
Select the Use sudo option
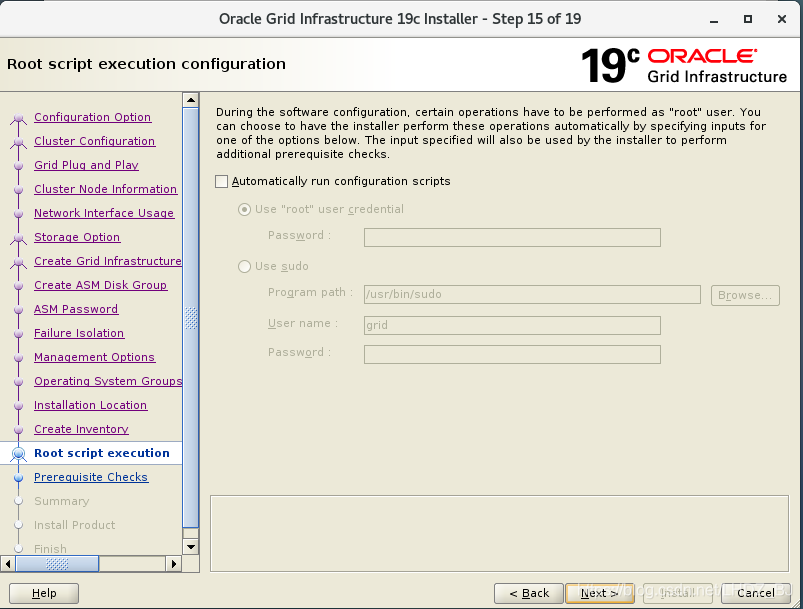point(243,266)
